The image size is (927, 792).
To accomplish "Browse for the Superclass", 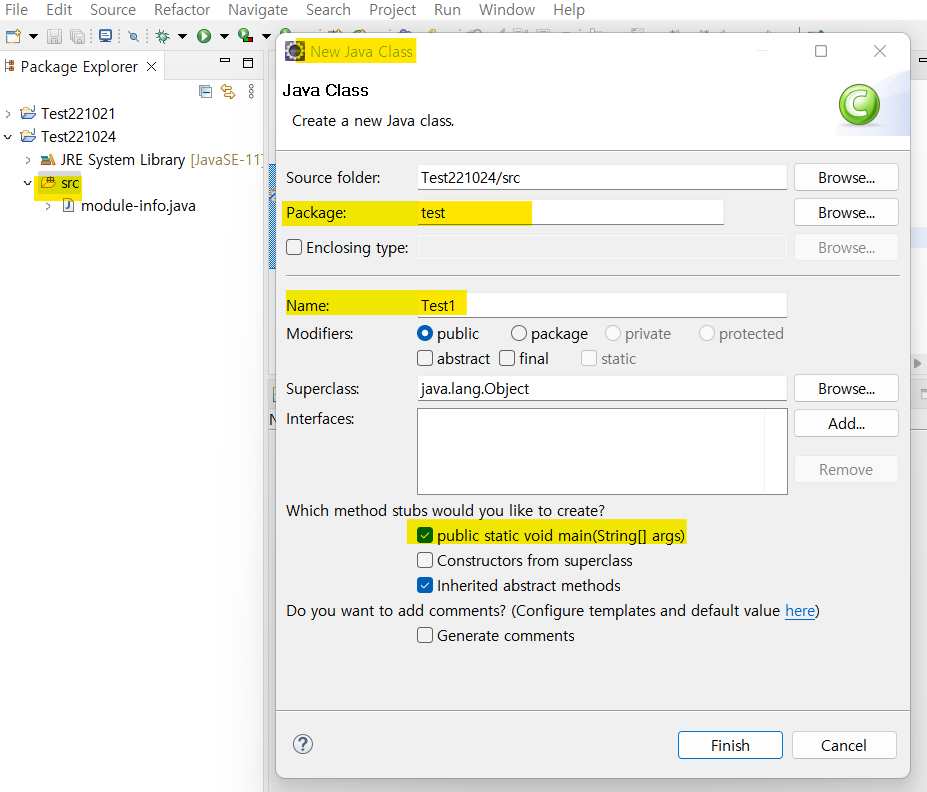I will coord(846,388).
